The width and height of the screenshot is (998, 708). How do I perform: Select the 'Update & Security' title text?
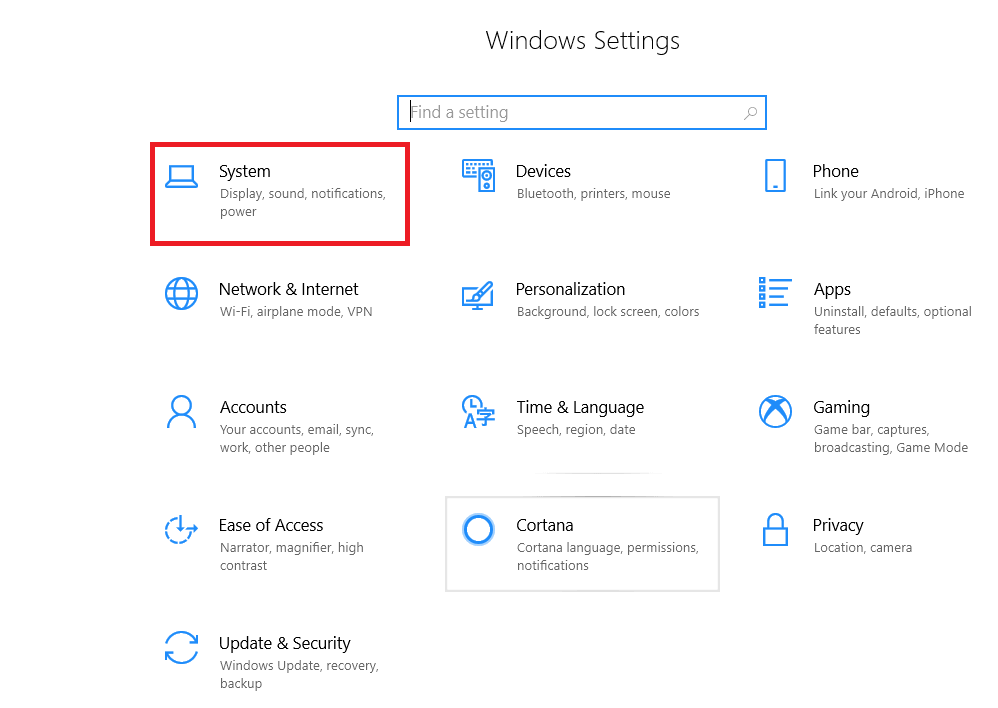(x=284, y=643)
